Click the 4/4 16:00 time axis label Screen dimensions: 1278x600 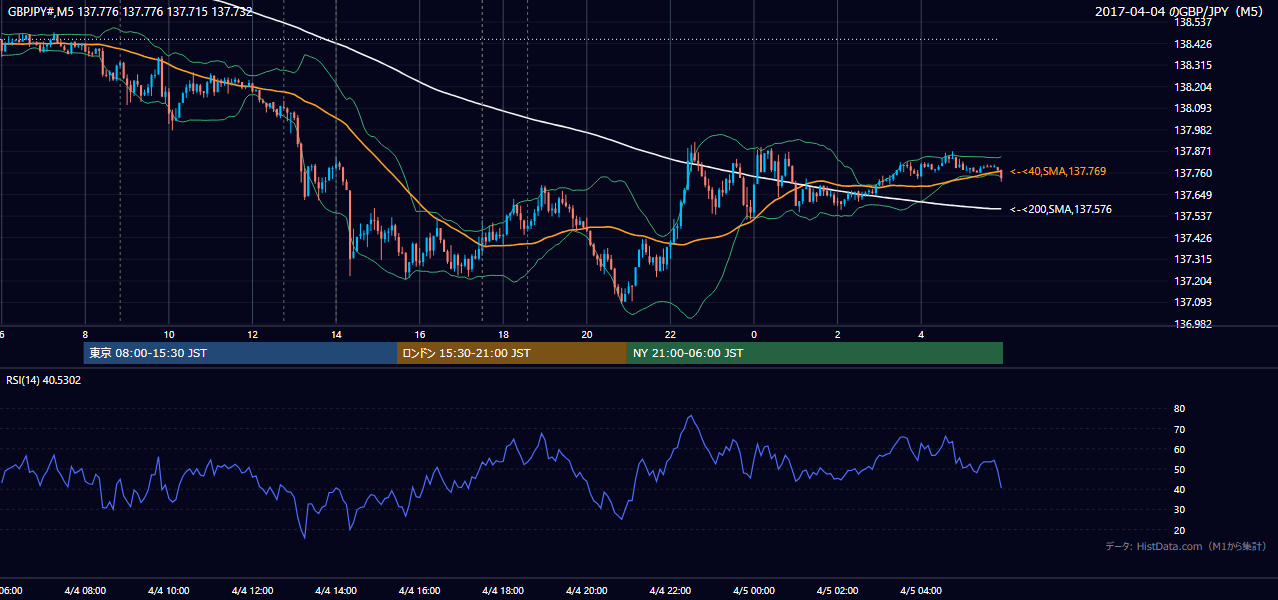pos(419,591)
